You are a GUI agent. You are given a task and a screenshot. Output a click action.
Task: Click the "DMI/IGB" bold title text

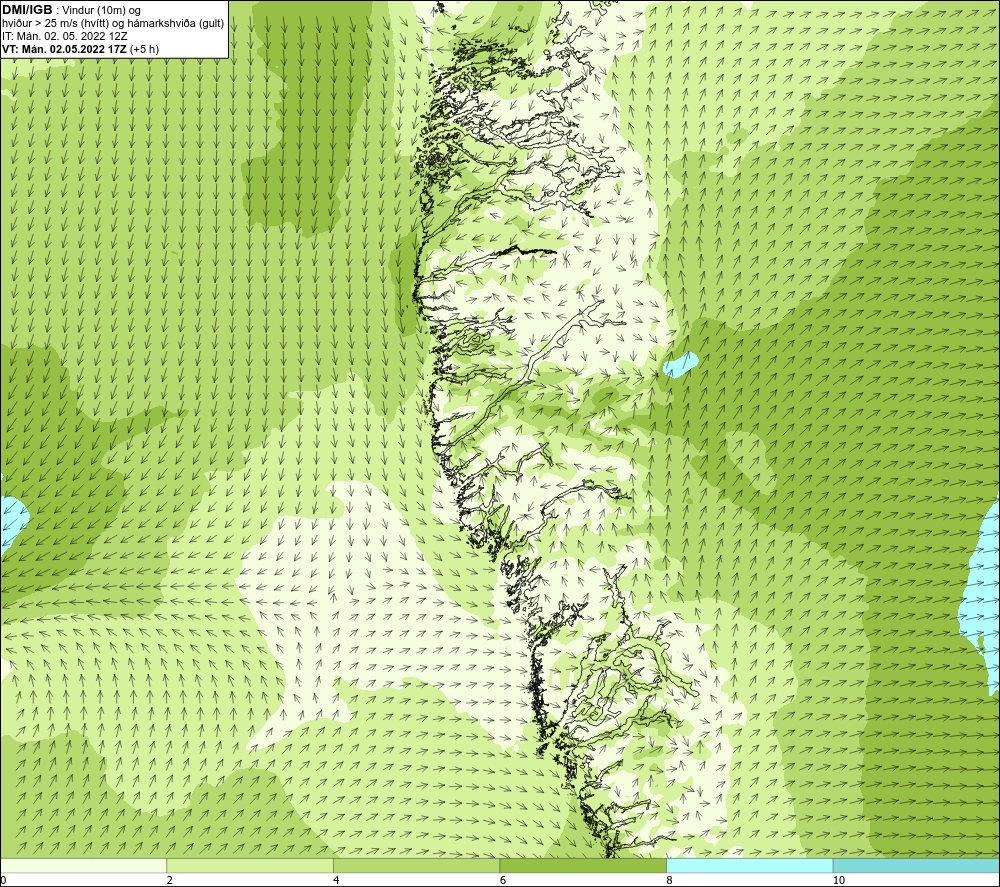(x=27, y=10)
